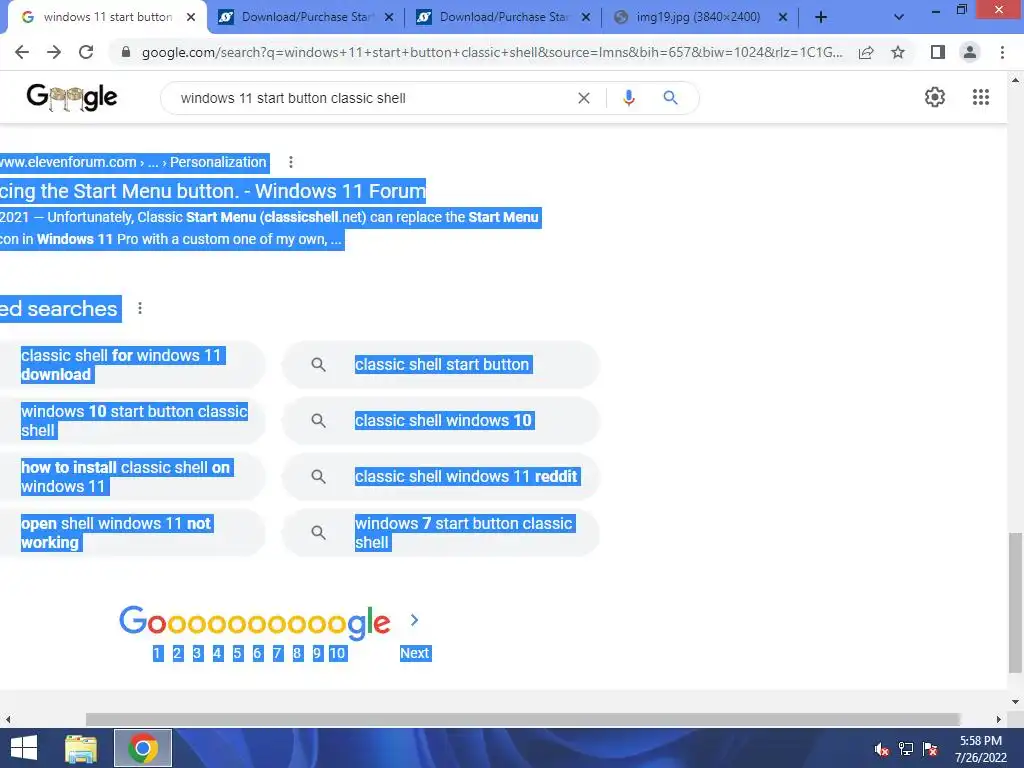Click the Next results link
The height and width of the screenshot is (768, 1024).
pos(415,653)
